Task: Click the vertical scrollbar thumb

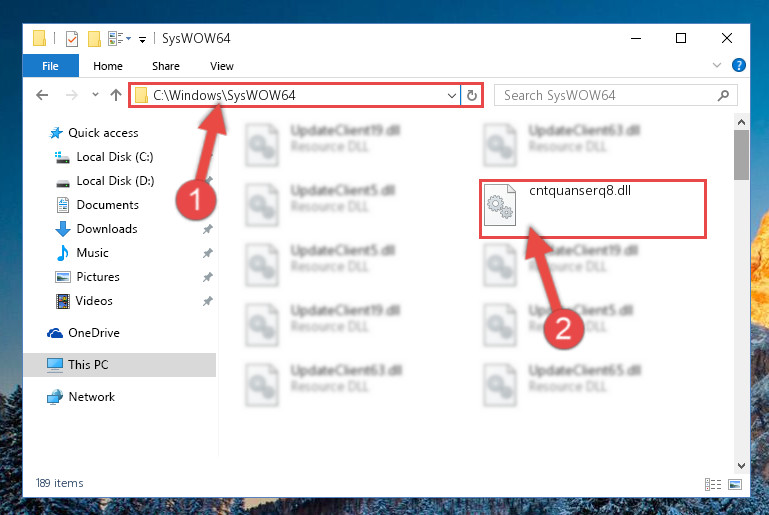Action: tap(741, 155)
